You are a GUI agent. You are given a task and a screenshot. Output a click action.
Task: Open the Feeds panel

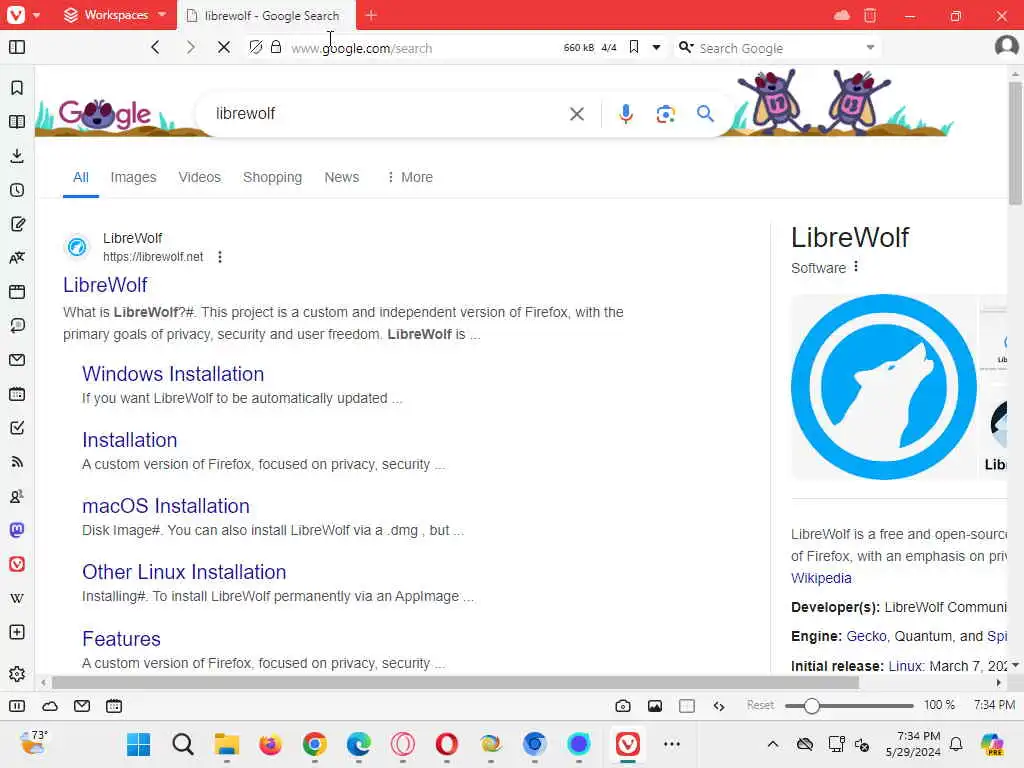(17, 462)
